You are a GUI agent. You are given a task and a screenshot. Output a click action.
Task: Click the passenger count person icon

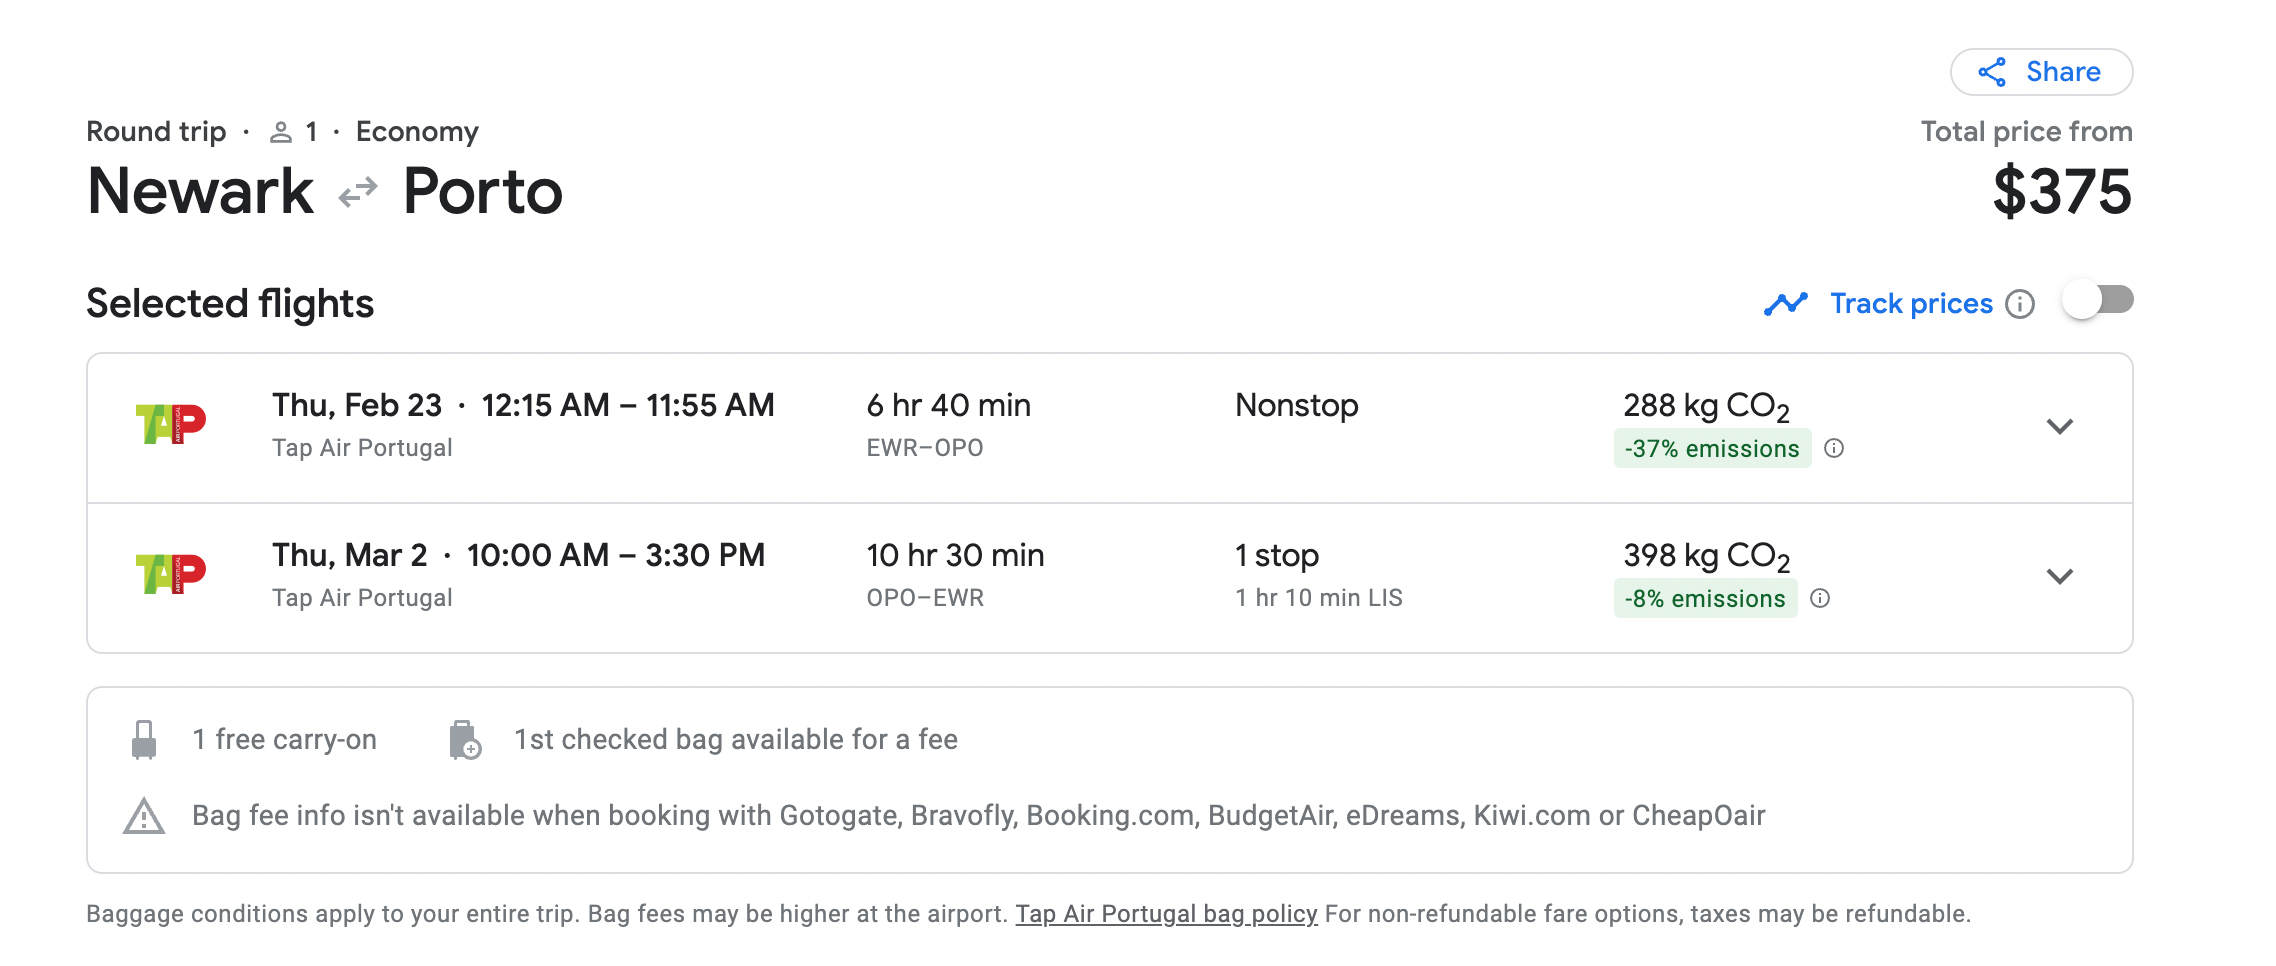(281, 132)
